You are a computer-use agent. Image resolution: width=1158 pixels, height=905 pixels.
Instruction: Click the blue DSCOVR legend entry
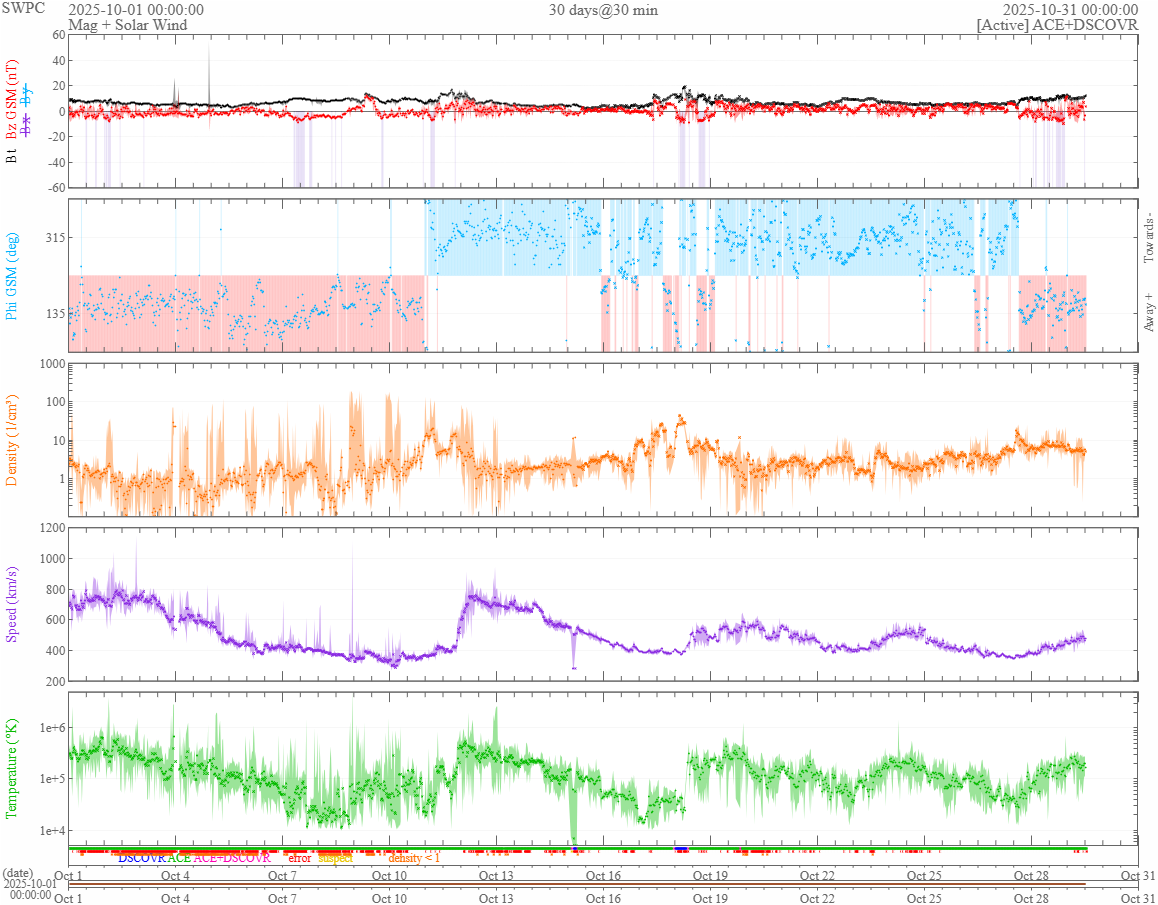(x=142, y=858)
